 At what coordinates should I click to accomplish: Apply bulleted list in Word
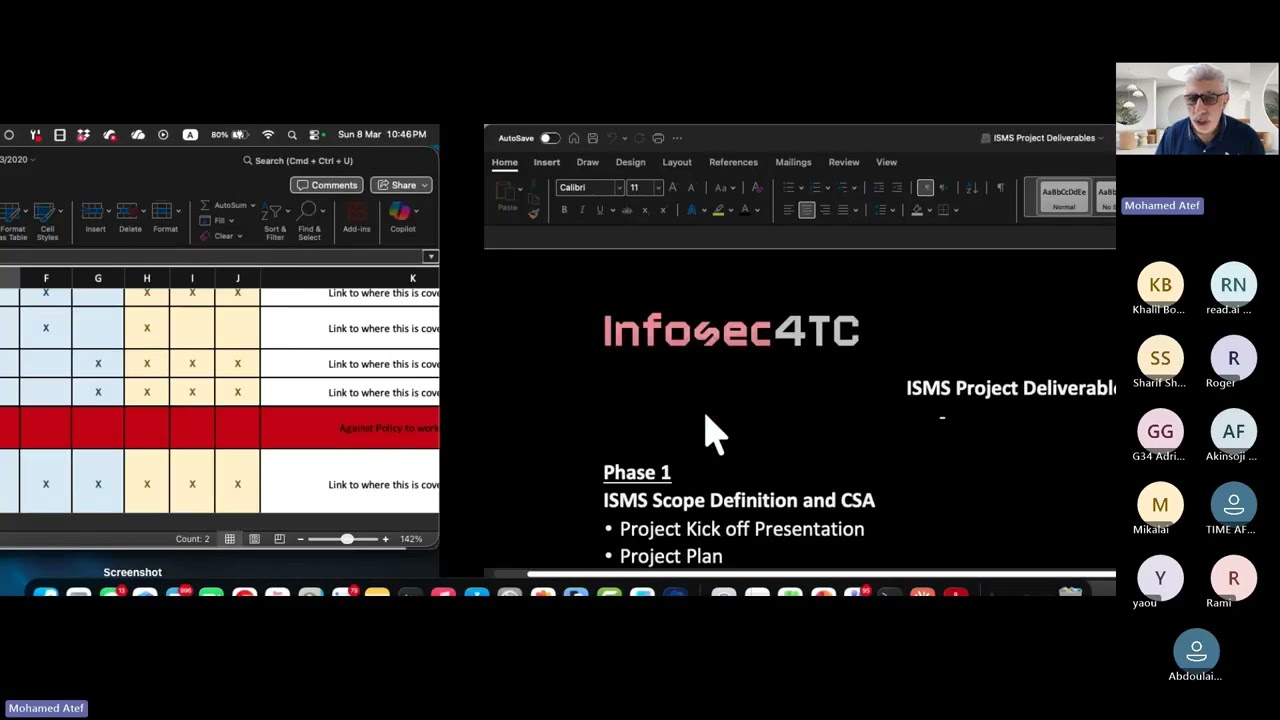point(789,188)
